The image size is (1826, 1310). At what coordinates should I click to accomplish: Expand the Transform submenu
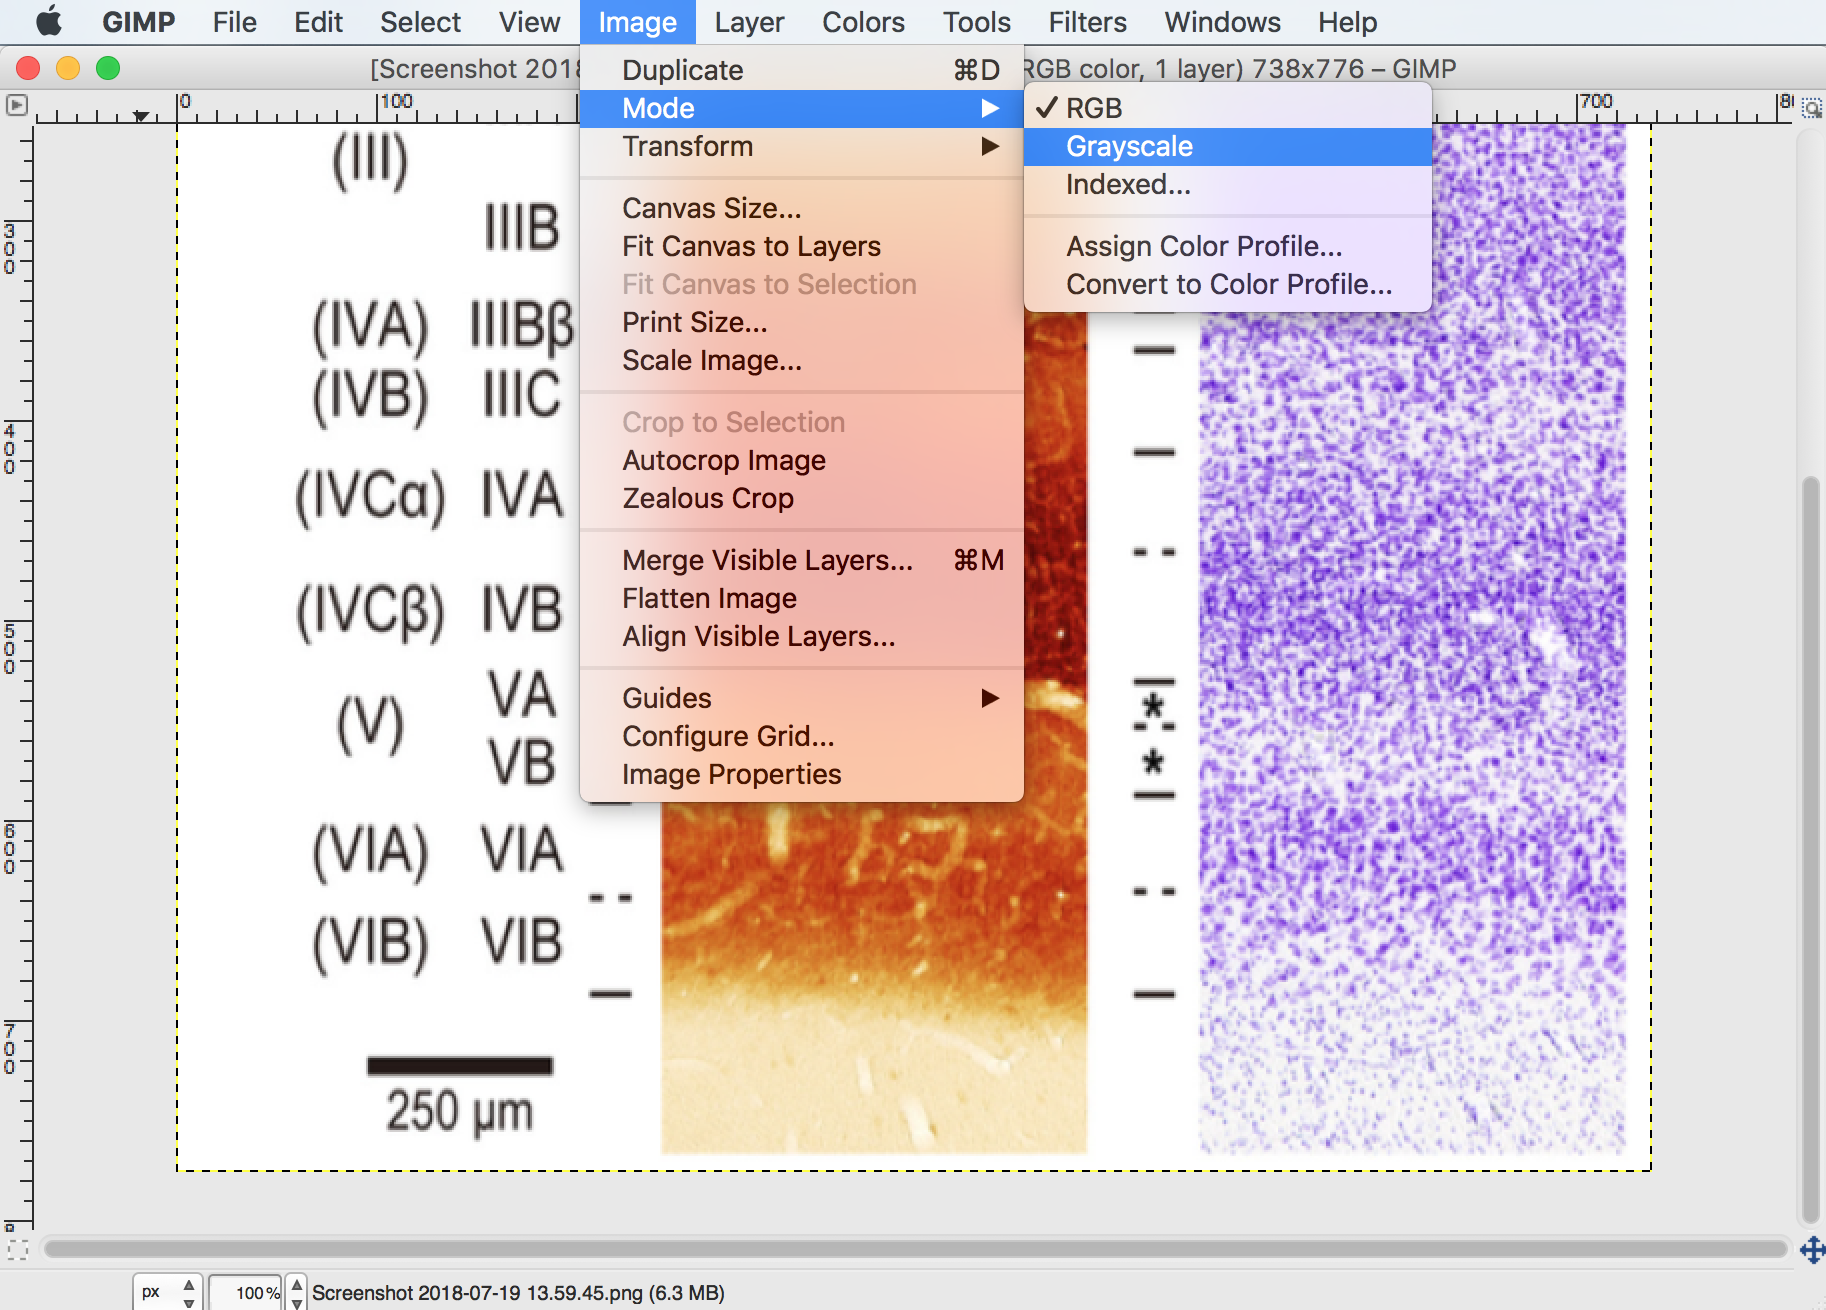coord(688,146)
